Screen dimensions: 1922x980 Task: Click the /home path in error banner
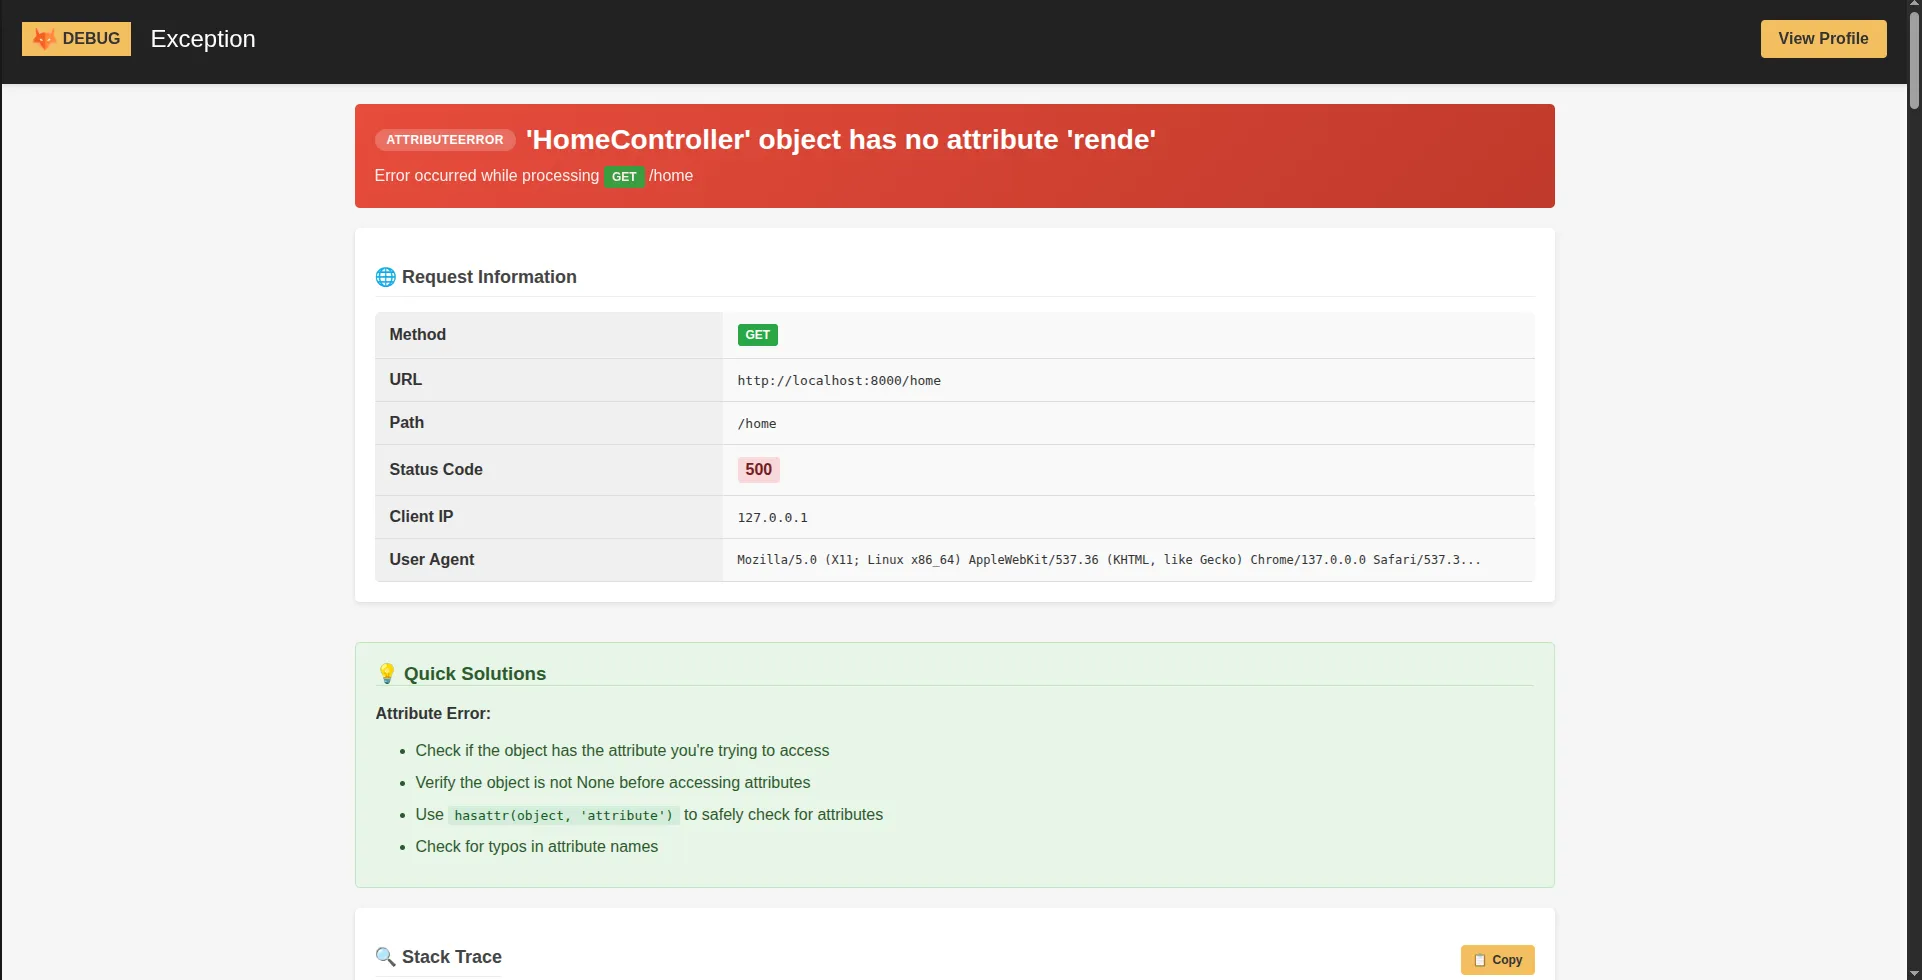[671, 176]
